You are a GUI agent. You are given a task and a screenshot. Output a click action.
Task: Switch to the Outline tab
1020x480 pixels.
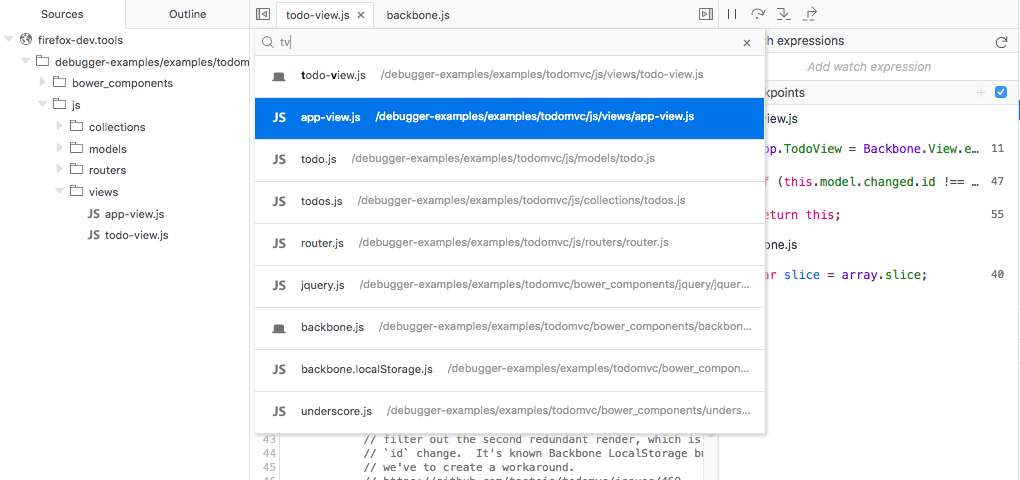point(187,14)
